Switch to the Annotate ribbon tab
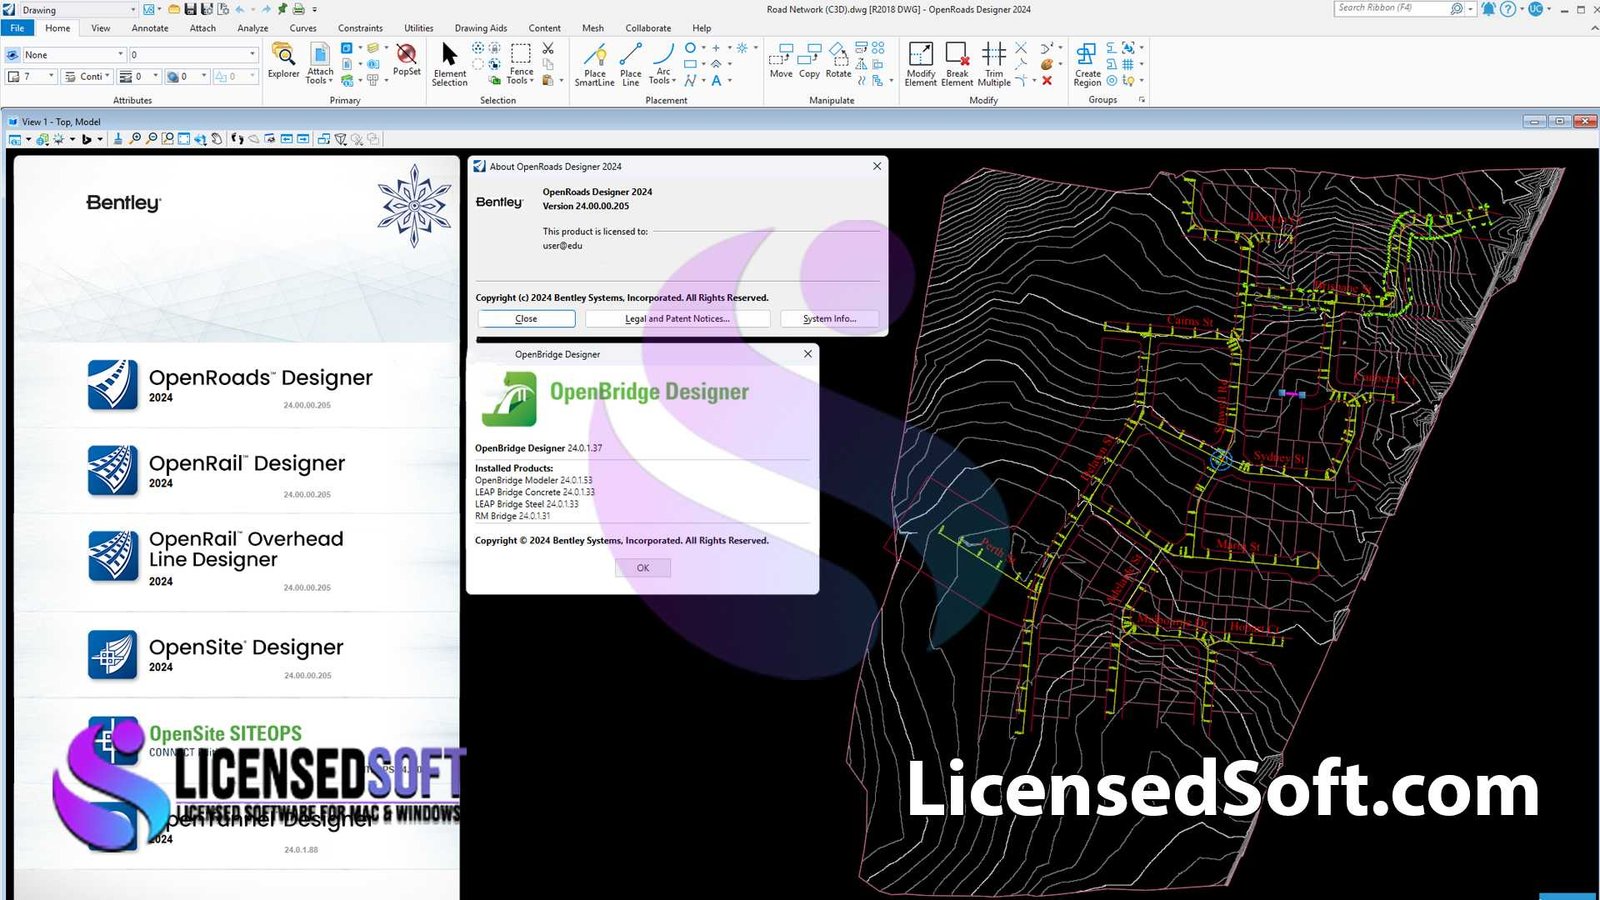 (150, 28)
